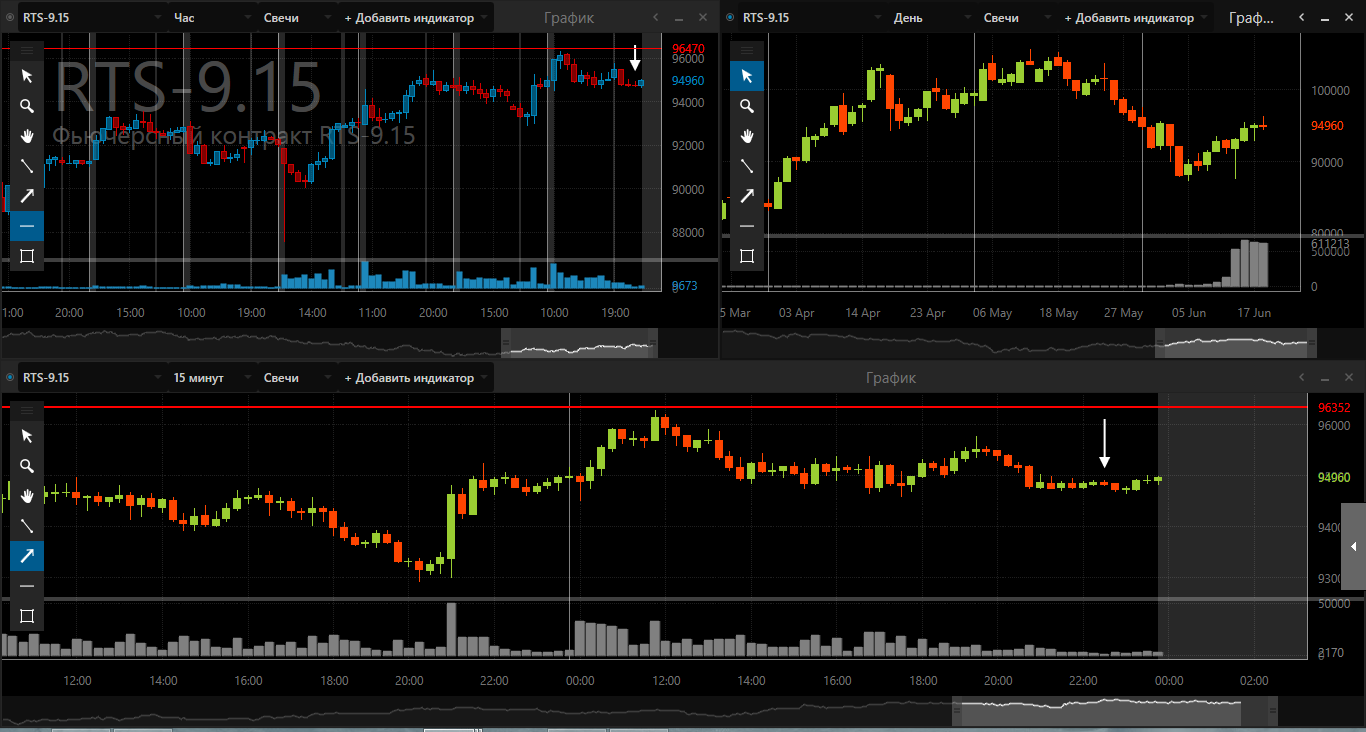Select hand pan tool in hourly chart
The height and width of the screenshot is (732, 1366).
point(27,136)
